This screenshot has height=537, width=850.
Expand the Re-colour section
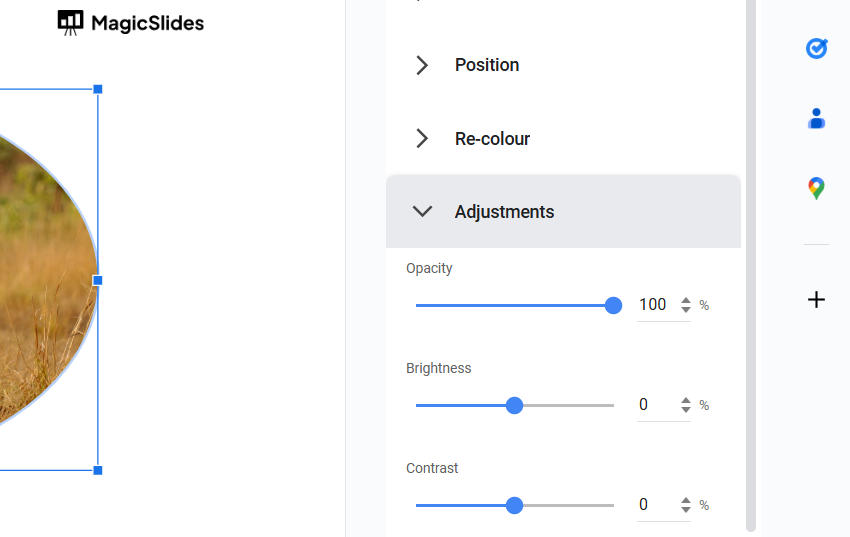422,139
